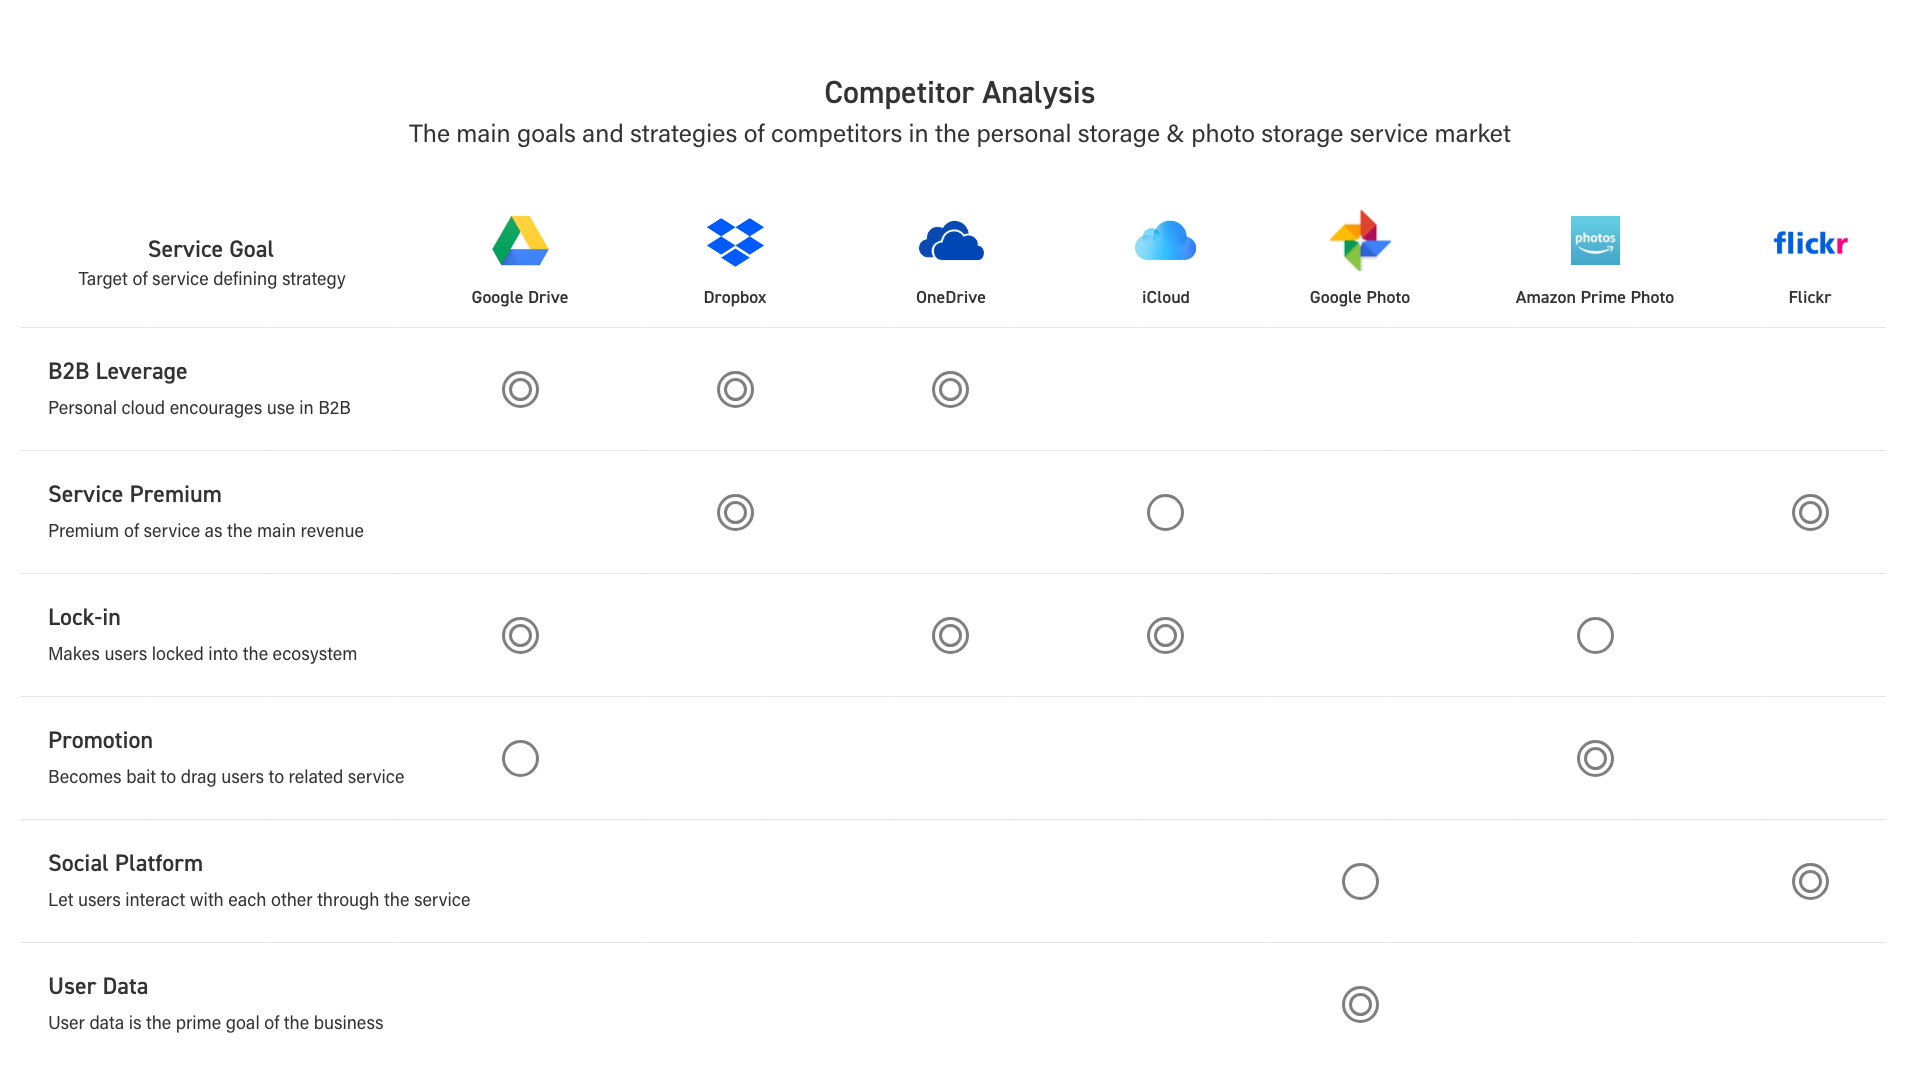Select the Social Platform row heading

click(125, 863)
